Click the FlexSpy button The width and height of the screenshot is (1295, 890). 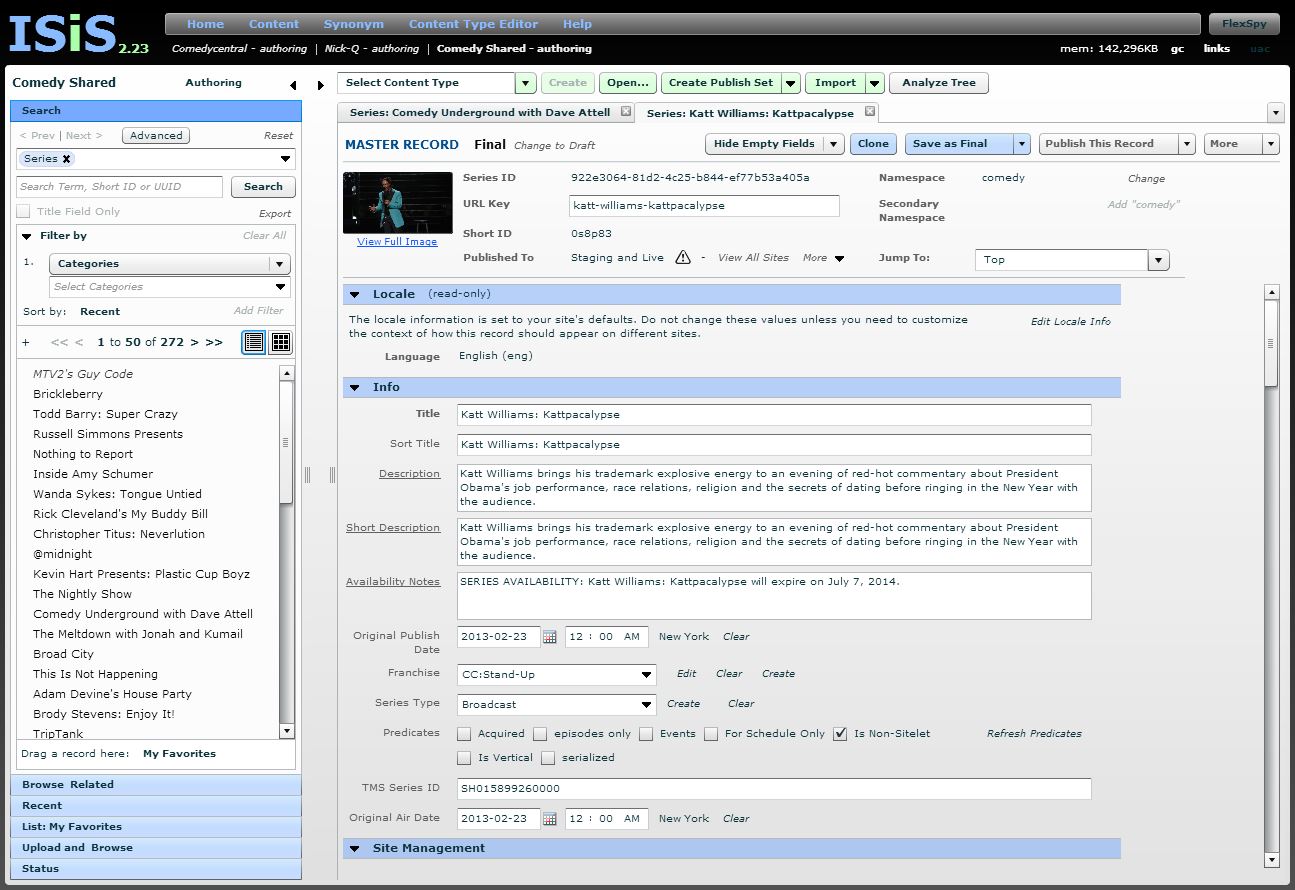(1243, 24)
